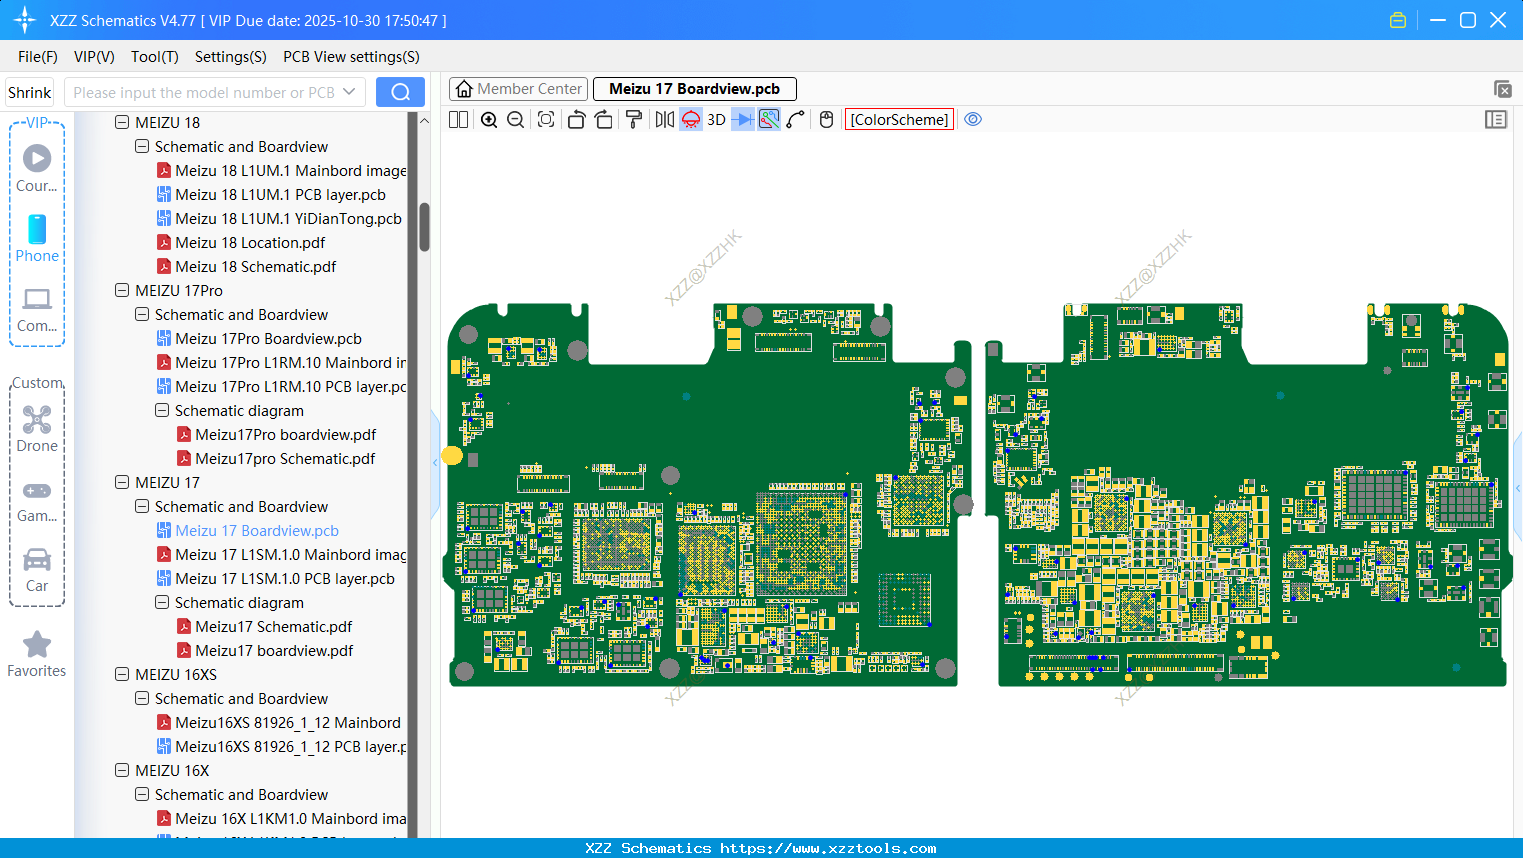Screen dimensions: 1523x858
Task: Click the blue search button
Action: tap(400, 92)
